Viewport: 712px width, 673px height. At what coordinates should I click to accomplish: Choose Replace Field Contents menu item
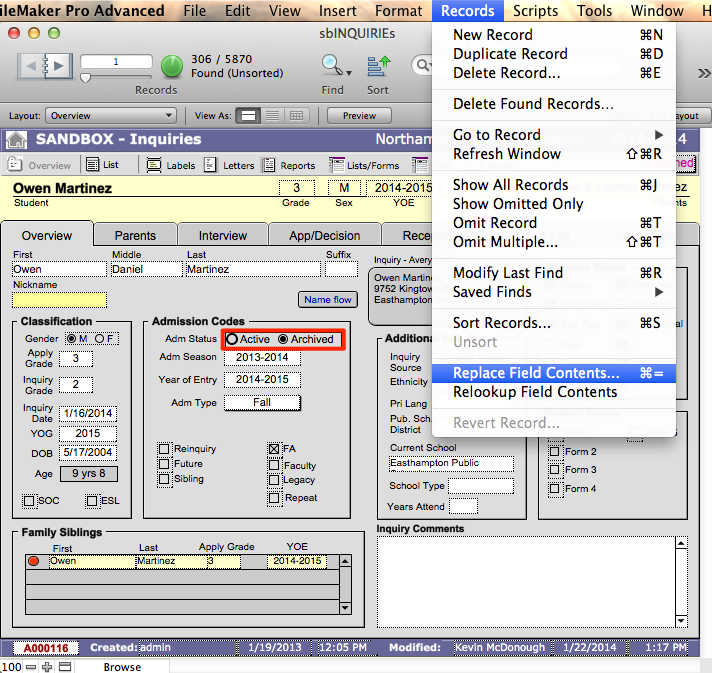pyautogui.click(x=536, y=373)
